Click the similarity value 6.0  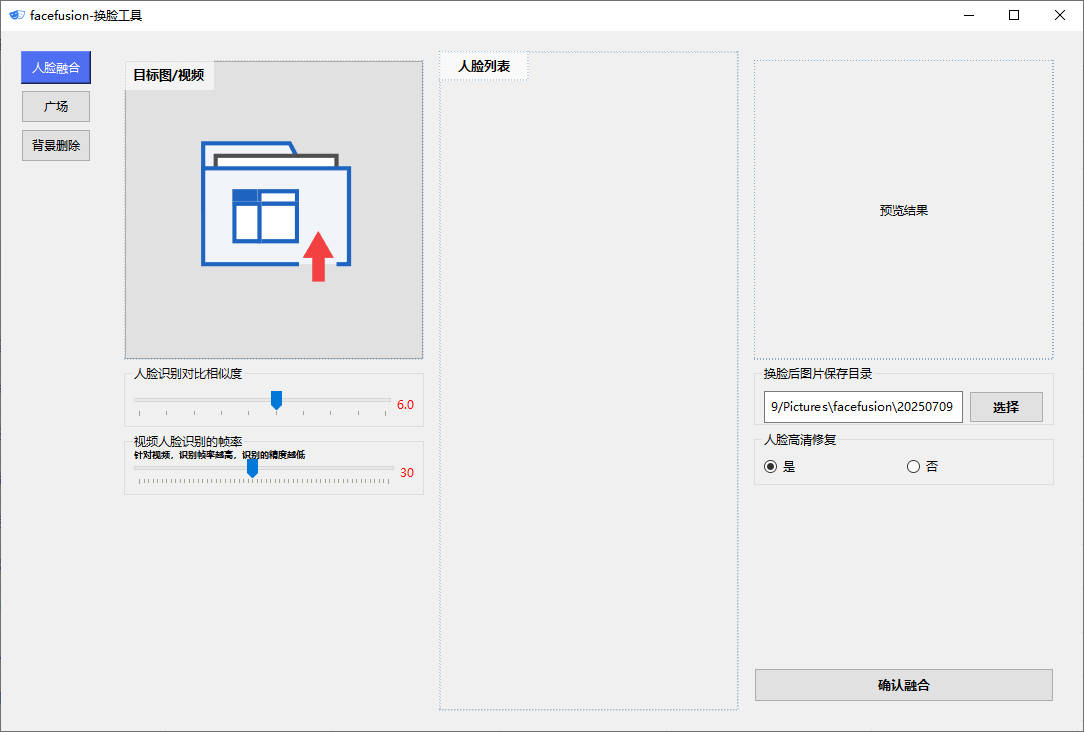405,405
